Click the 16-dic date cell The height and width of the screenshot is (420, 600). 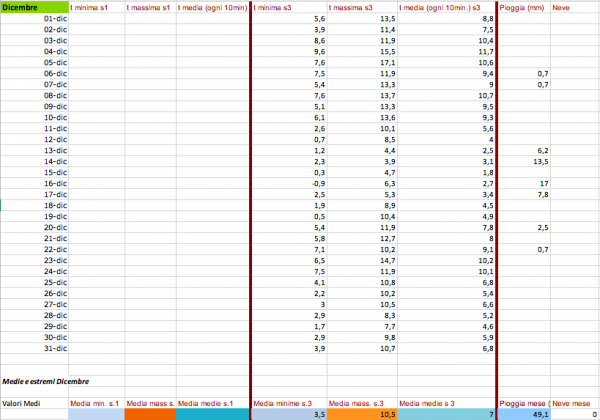[34, 183]
